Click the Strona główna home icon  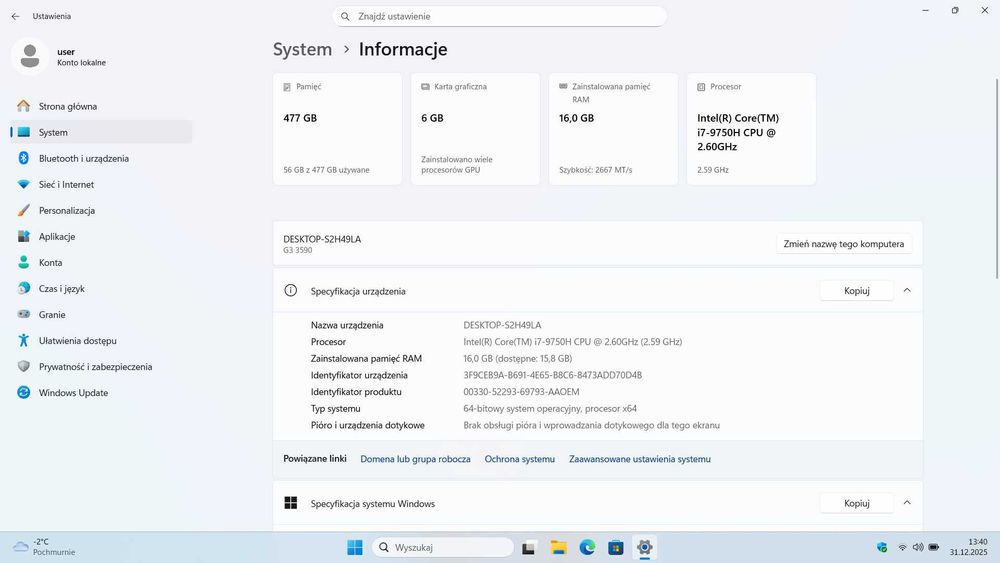pos(24,106)
